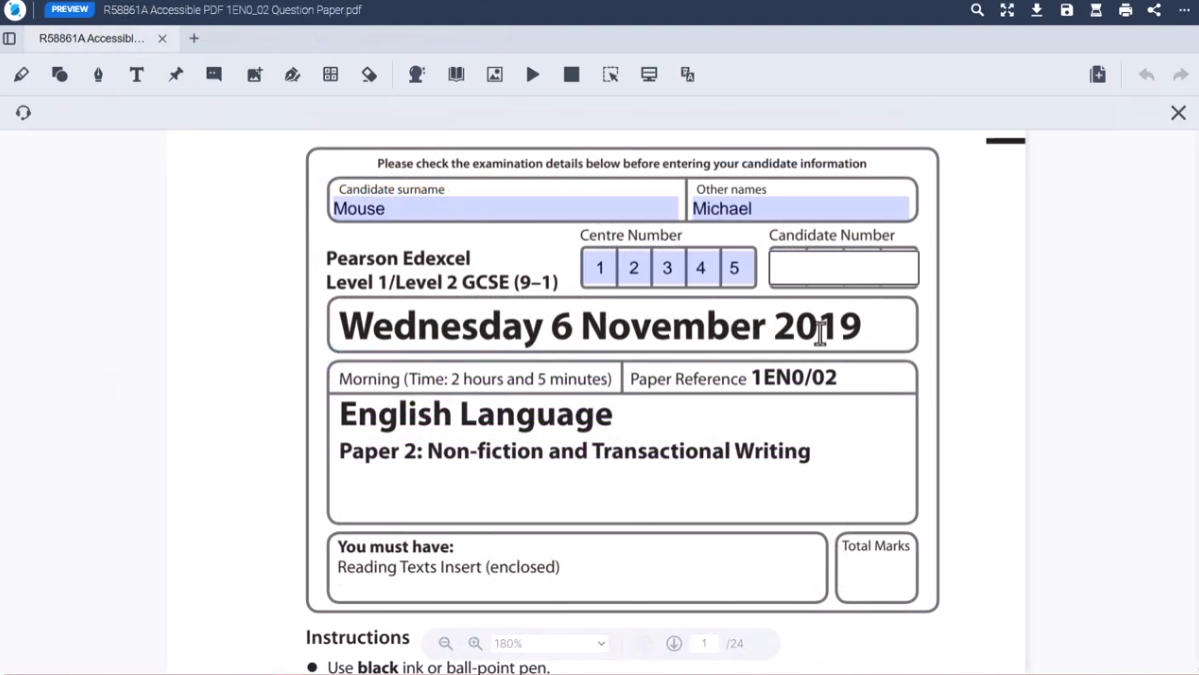Select the eraser tool
This screenshot has height=675, width=1199.
369,74
